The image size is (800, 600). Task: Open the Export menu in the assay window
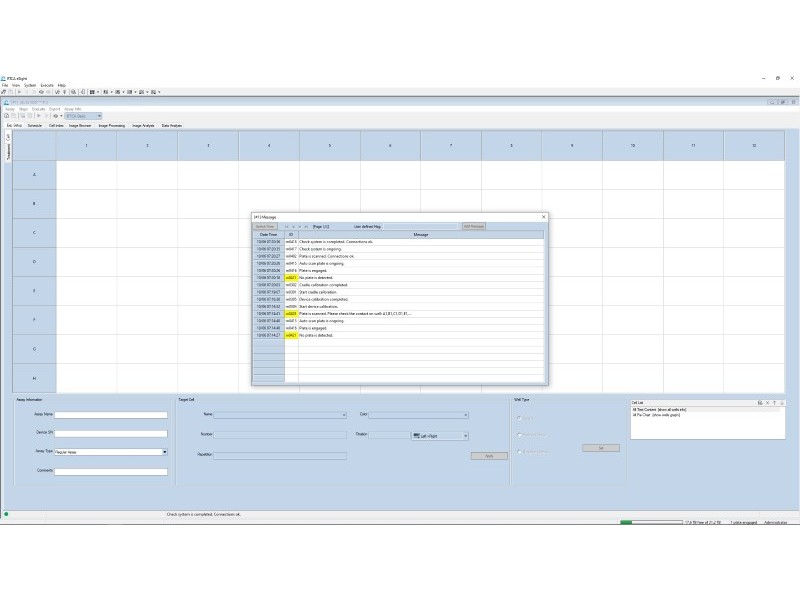(55, 109)
